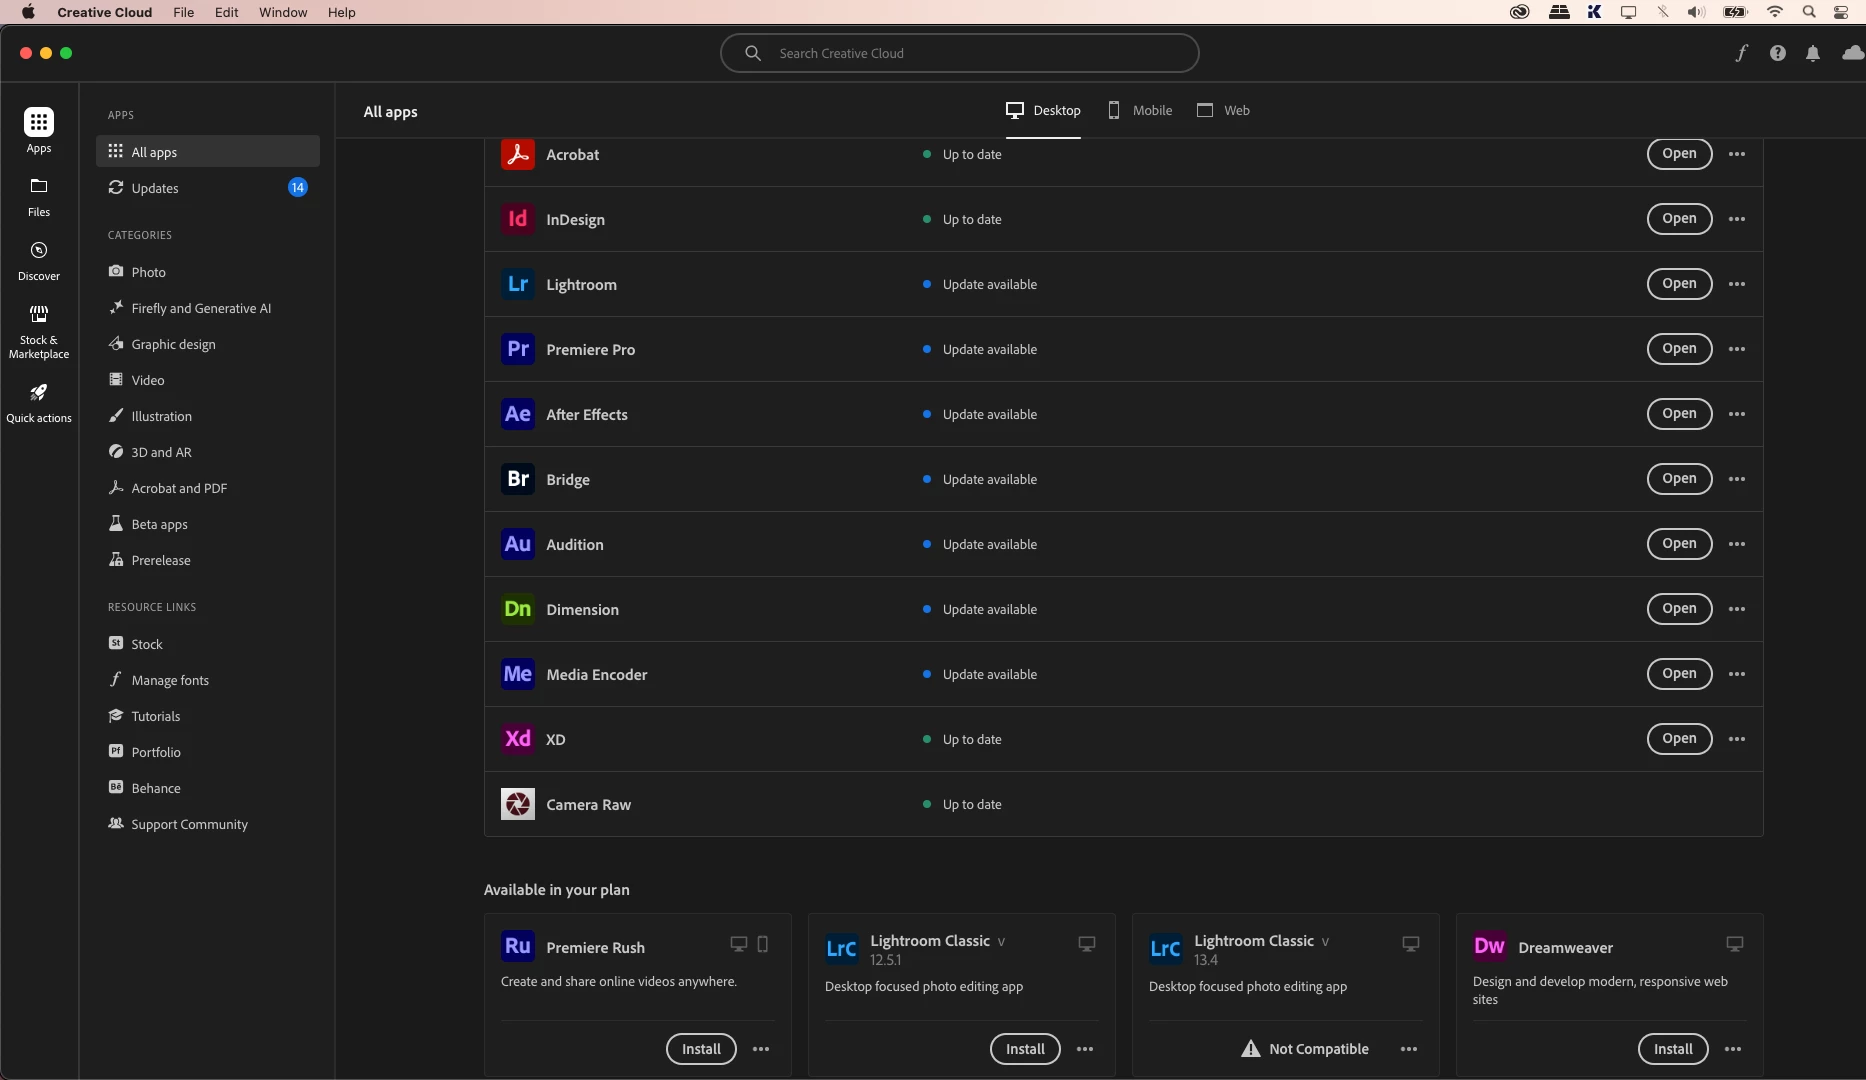This screenshot has height=1080, width=1866.
Task: Open the help icon in header
Action: point(1777,53)
